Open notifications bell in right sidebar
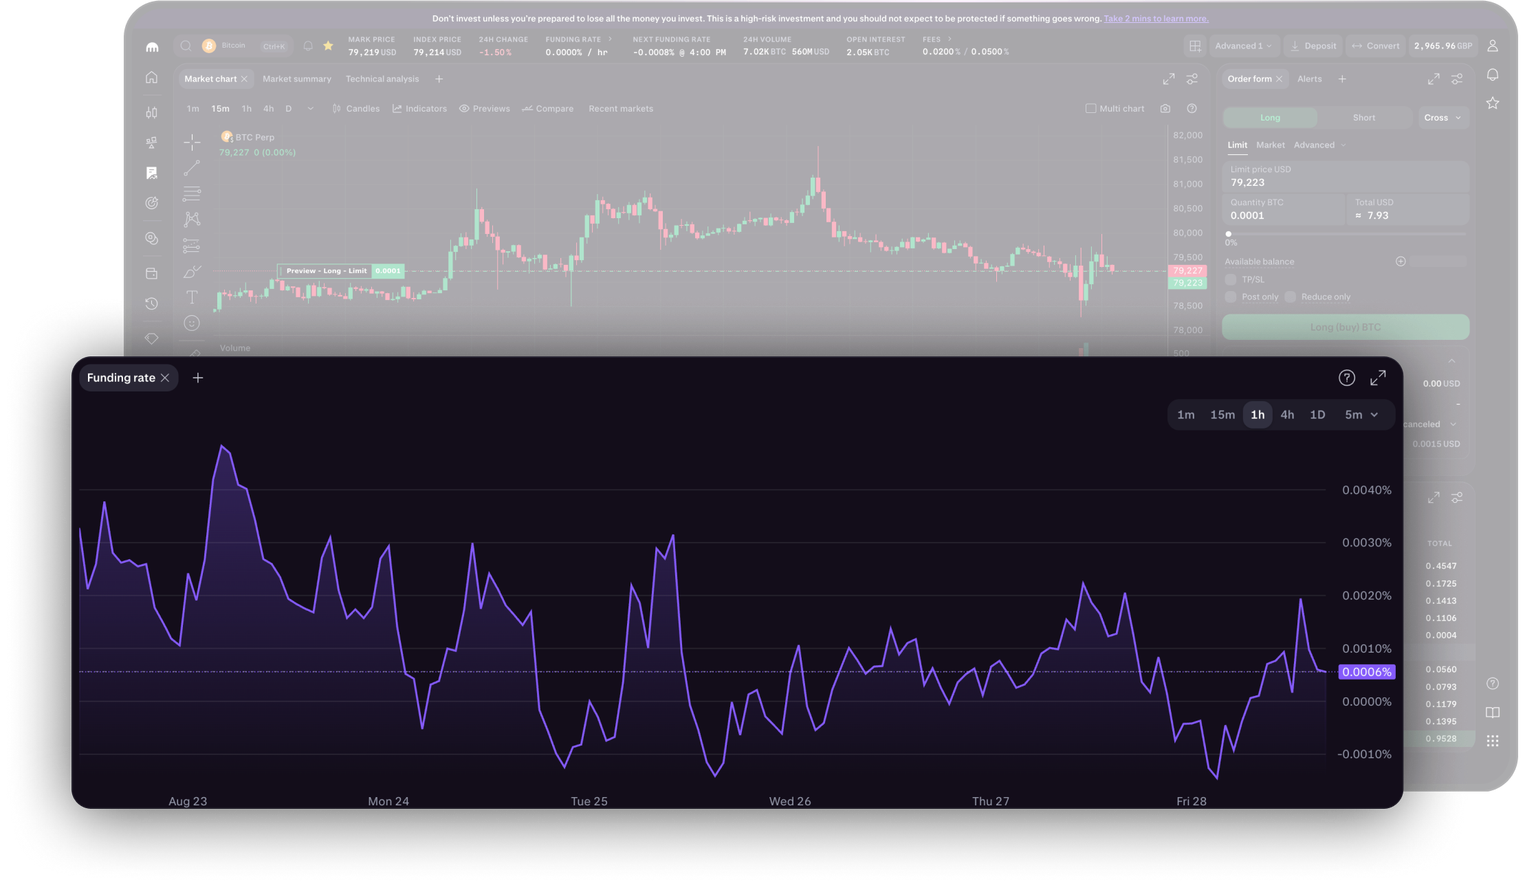The image size is (1536, 886). point(1493,75)
